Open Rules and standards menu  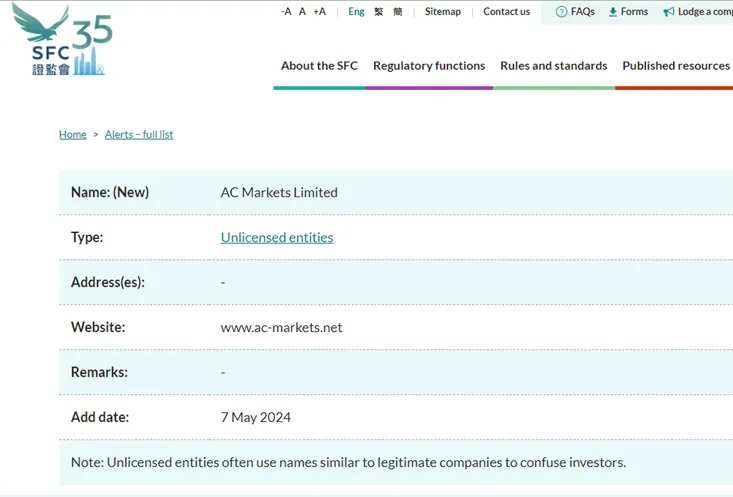tap(553, 66)
